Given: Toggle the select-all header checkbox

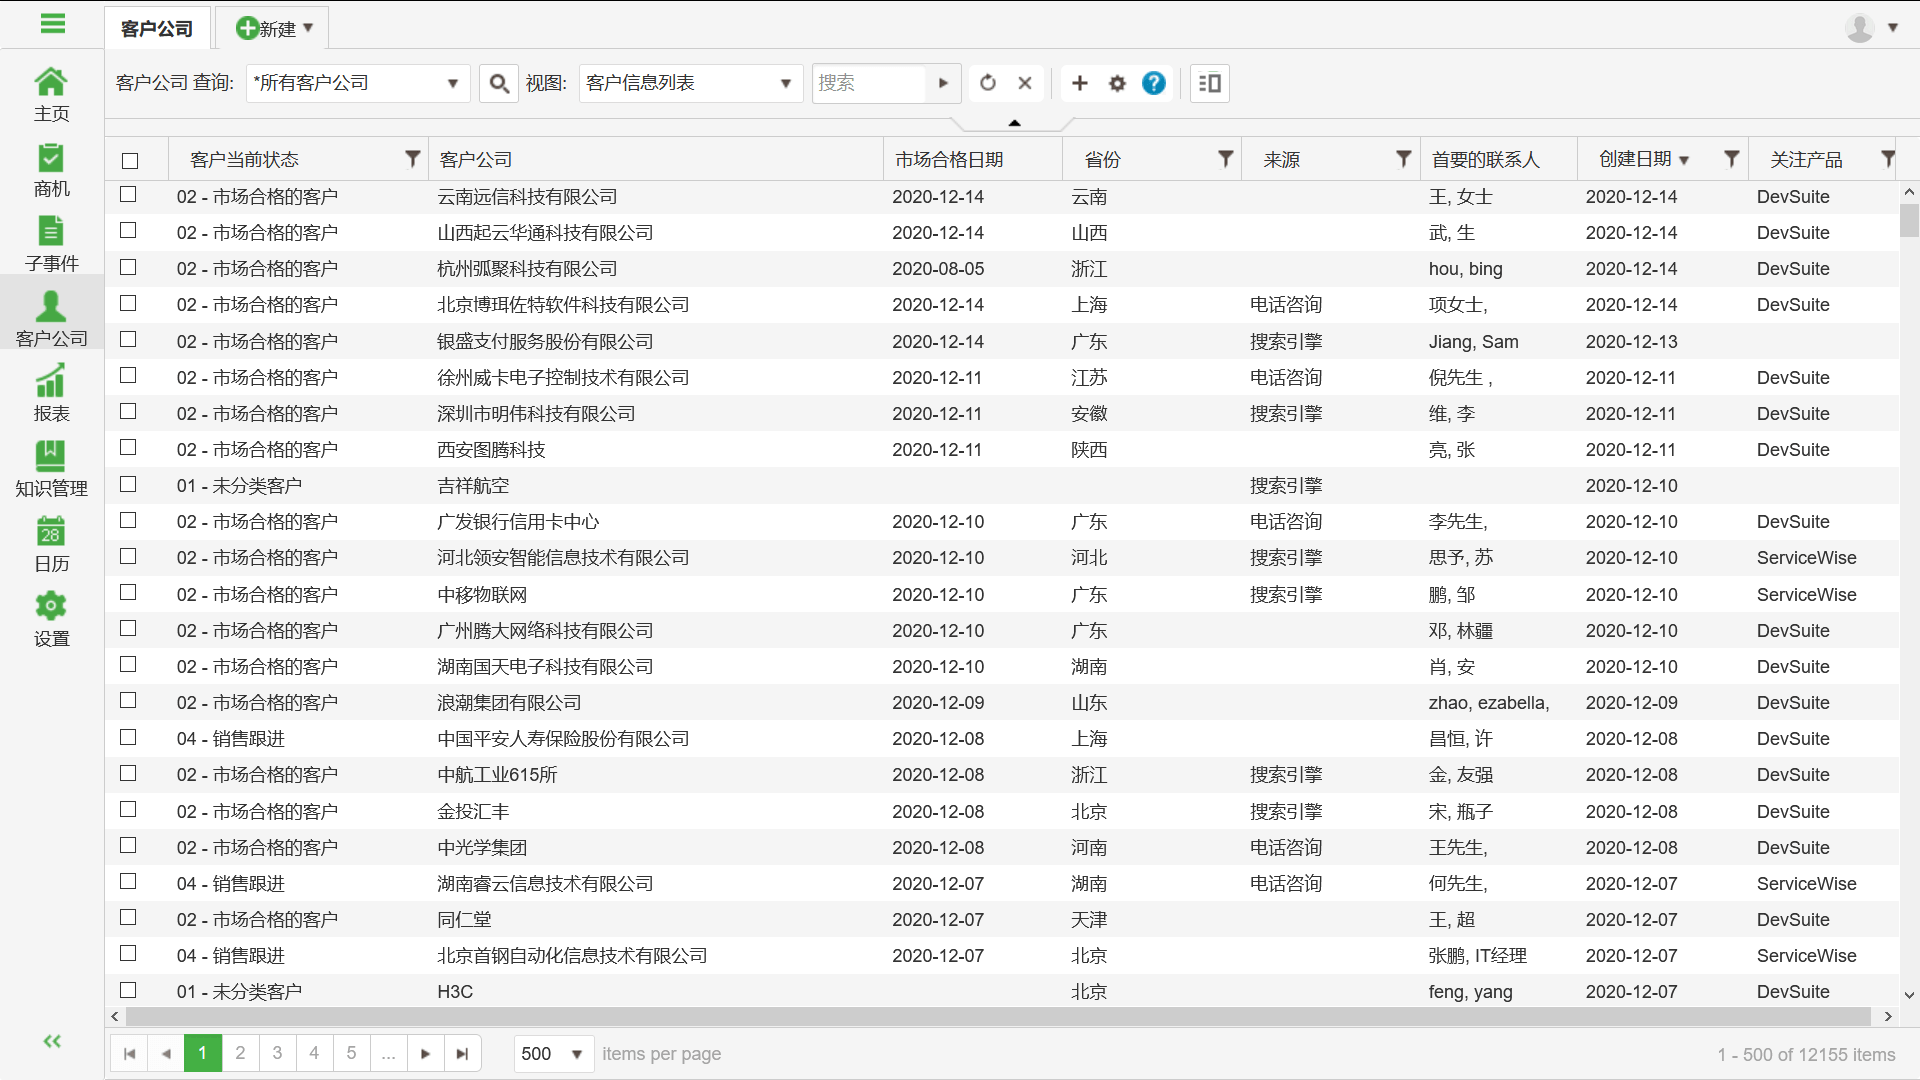Looking at the screenshot, I should (x=130, y=160).
